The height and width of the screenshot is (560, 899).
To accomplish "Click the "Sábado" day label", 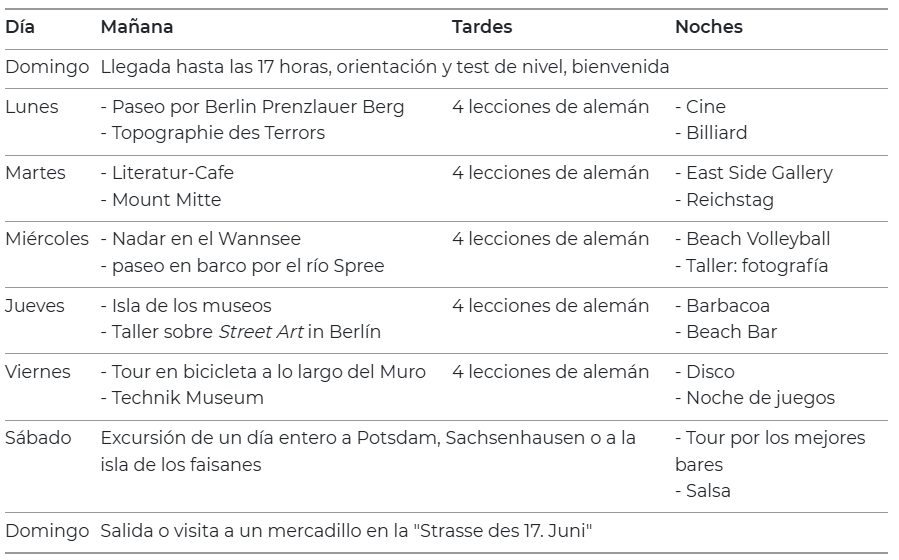I will pos(38,438).
